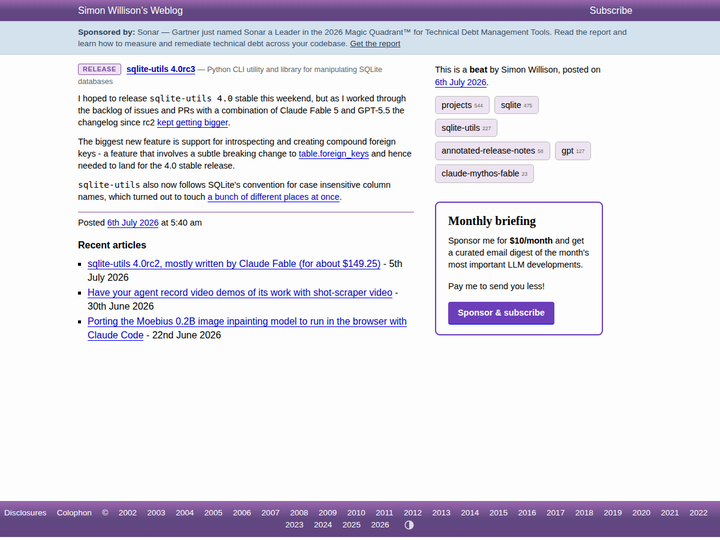Go to the 2022 archive

(698, 513)
